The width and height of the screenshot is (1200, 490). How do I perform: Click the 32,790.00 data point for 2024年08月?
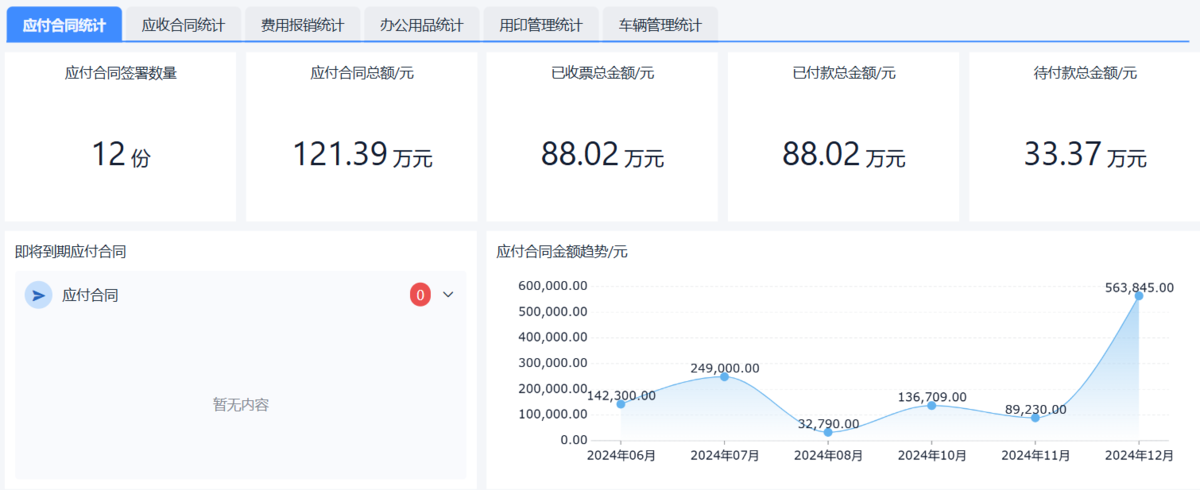click(x=828, y=432)
